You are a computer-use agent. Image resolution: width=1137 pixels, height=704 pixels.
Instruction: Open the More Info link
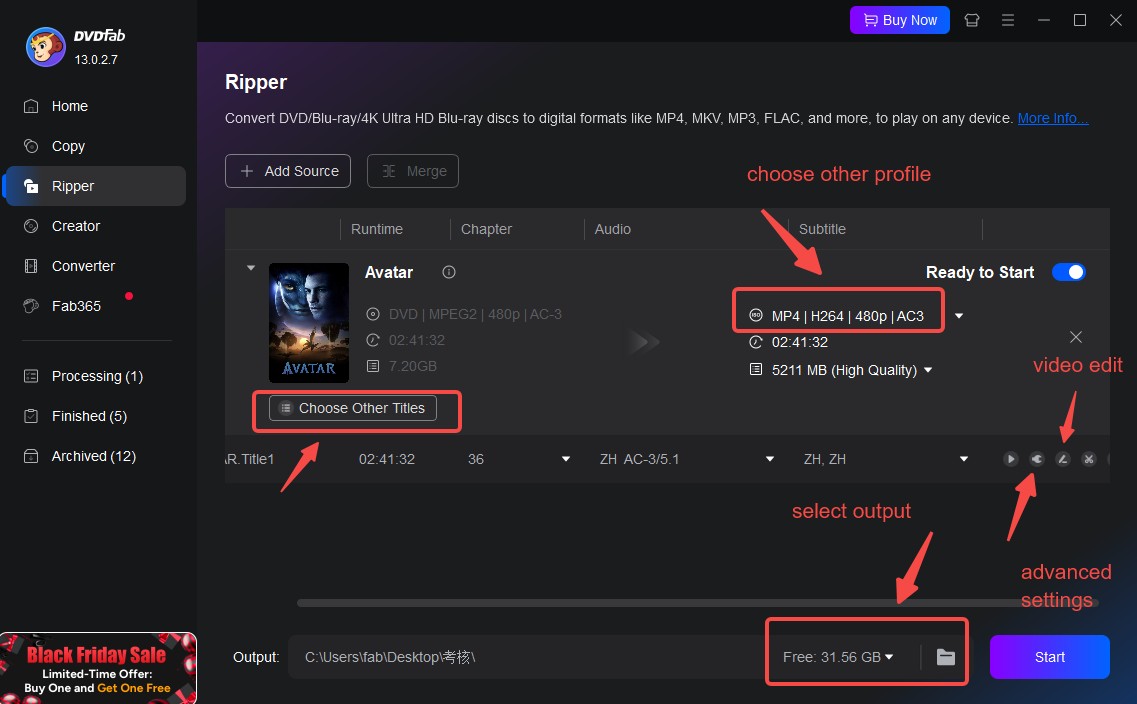click(x=1052, y=117)
